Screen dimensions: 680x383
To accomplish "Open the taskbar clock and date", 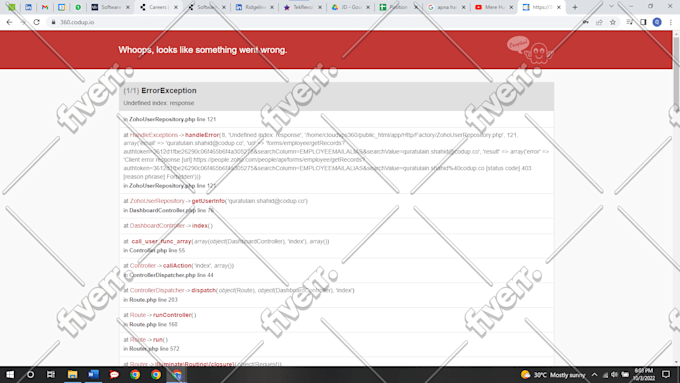I will coord(644,374).
